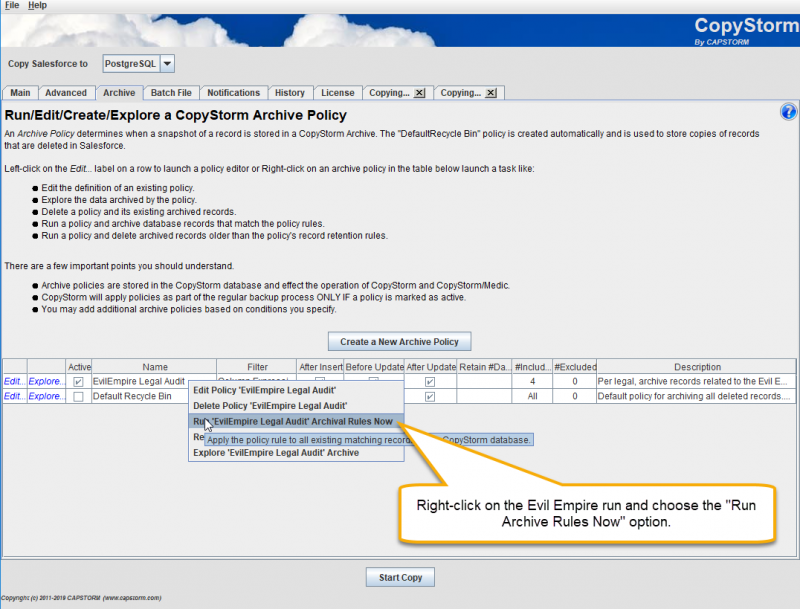Switch to the Archive tab
The height and width of the screenshot is (609, 800).
118,92
